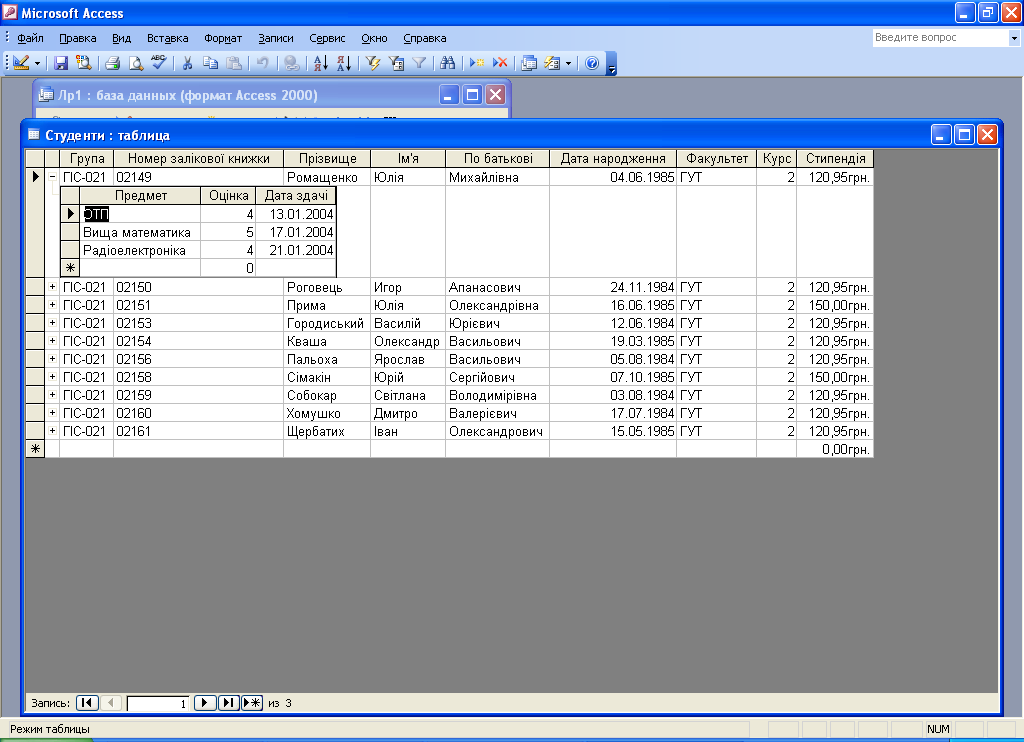Expand subdatasheet for Собокар row
This screenshot has width=1024, height=742.
[x=52, y=395]
